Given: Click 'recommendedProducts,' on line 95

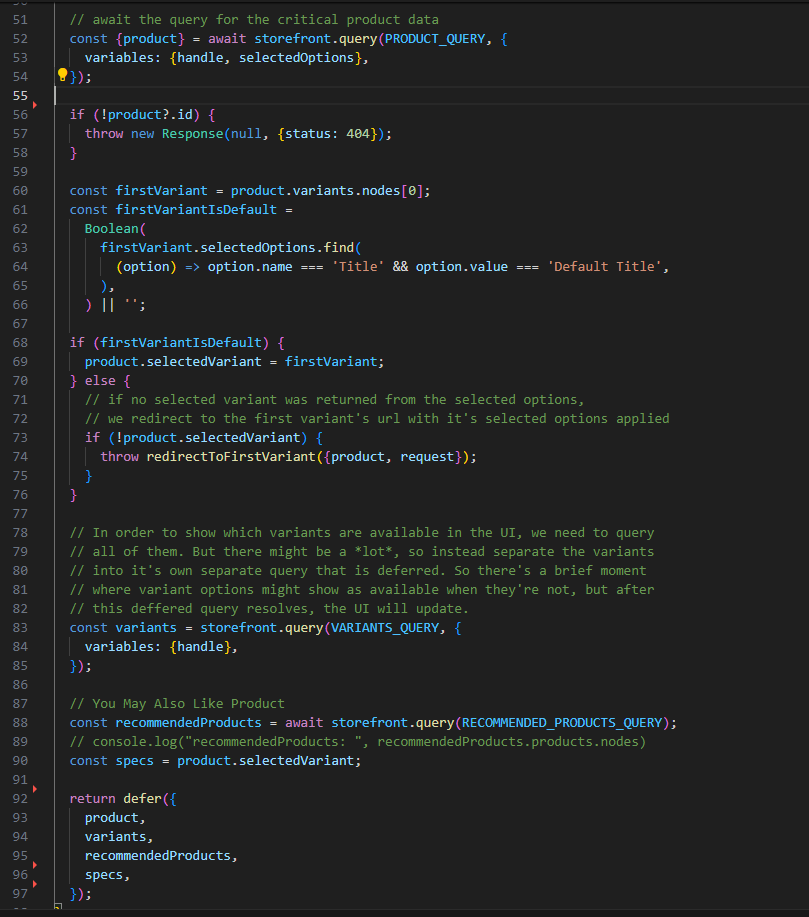Looking at the screenshot, I should click(161, 856).
